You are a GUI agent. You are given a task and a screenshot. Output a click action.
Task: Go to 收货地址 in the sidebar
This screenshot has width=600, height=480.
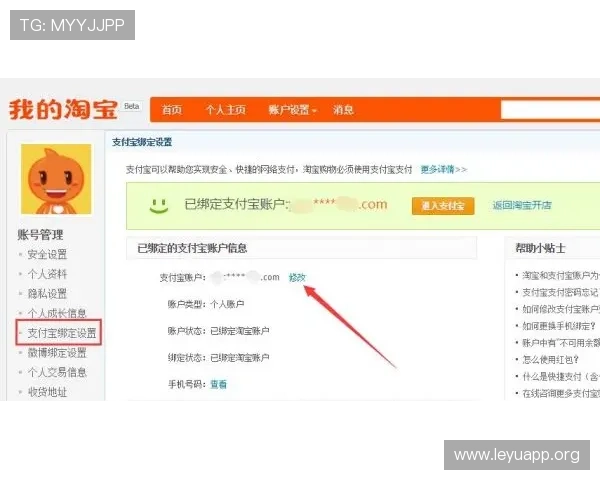[x=47, y=392]
